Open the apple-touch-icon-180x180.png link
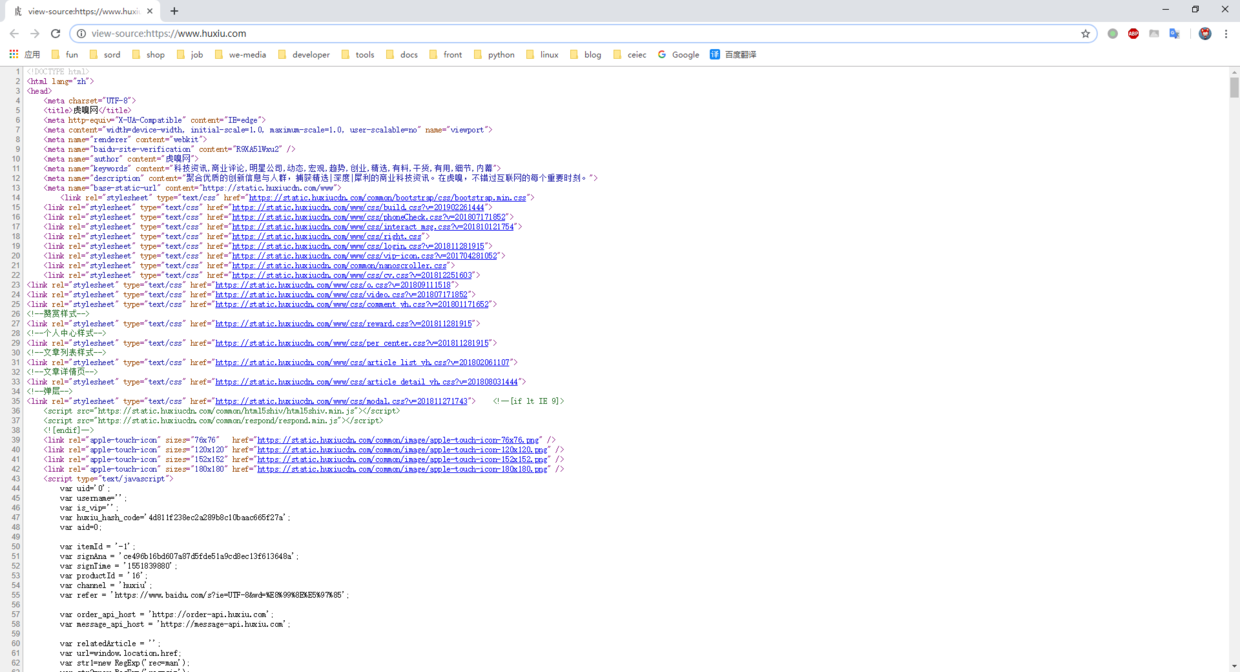1240x672 pixels. pos(403,469)
